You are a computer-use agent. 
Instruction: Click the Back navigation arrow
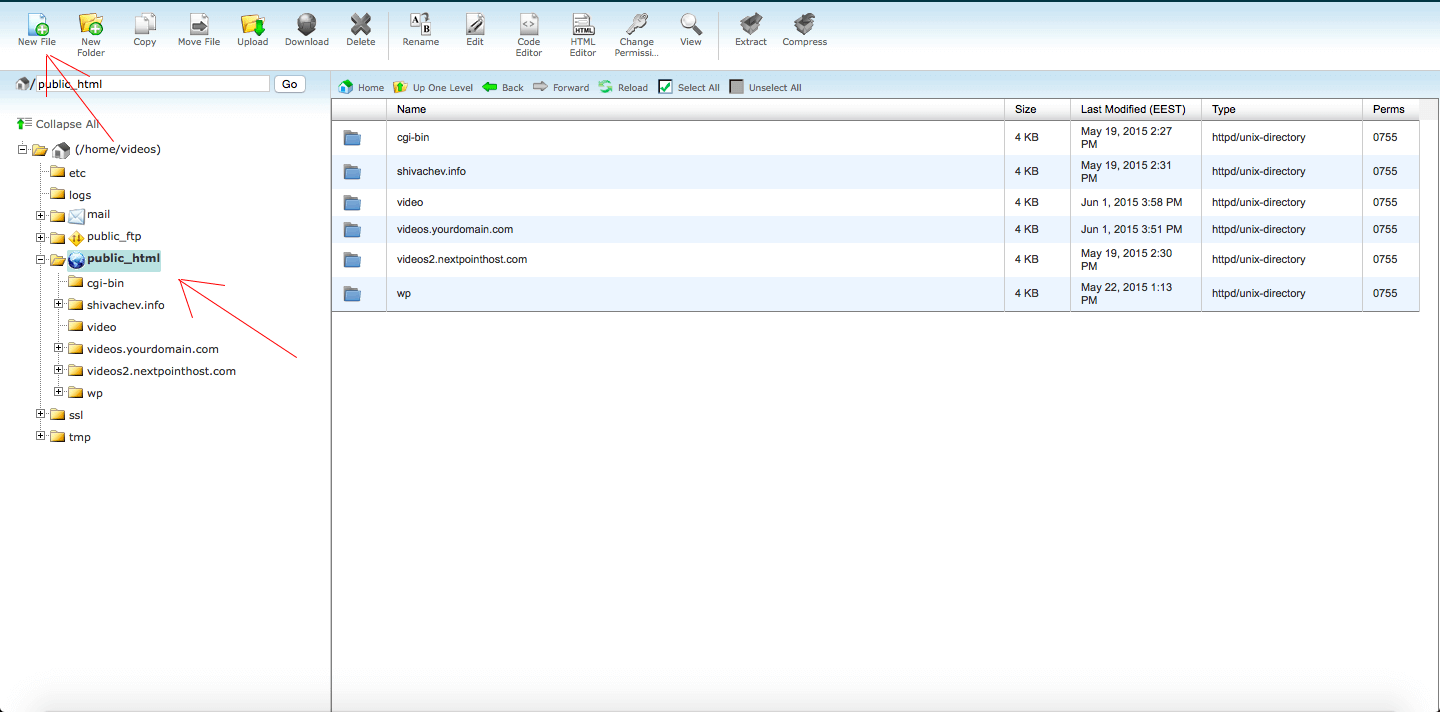tap(503, 87)
